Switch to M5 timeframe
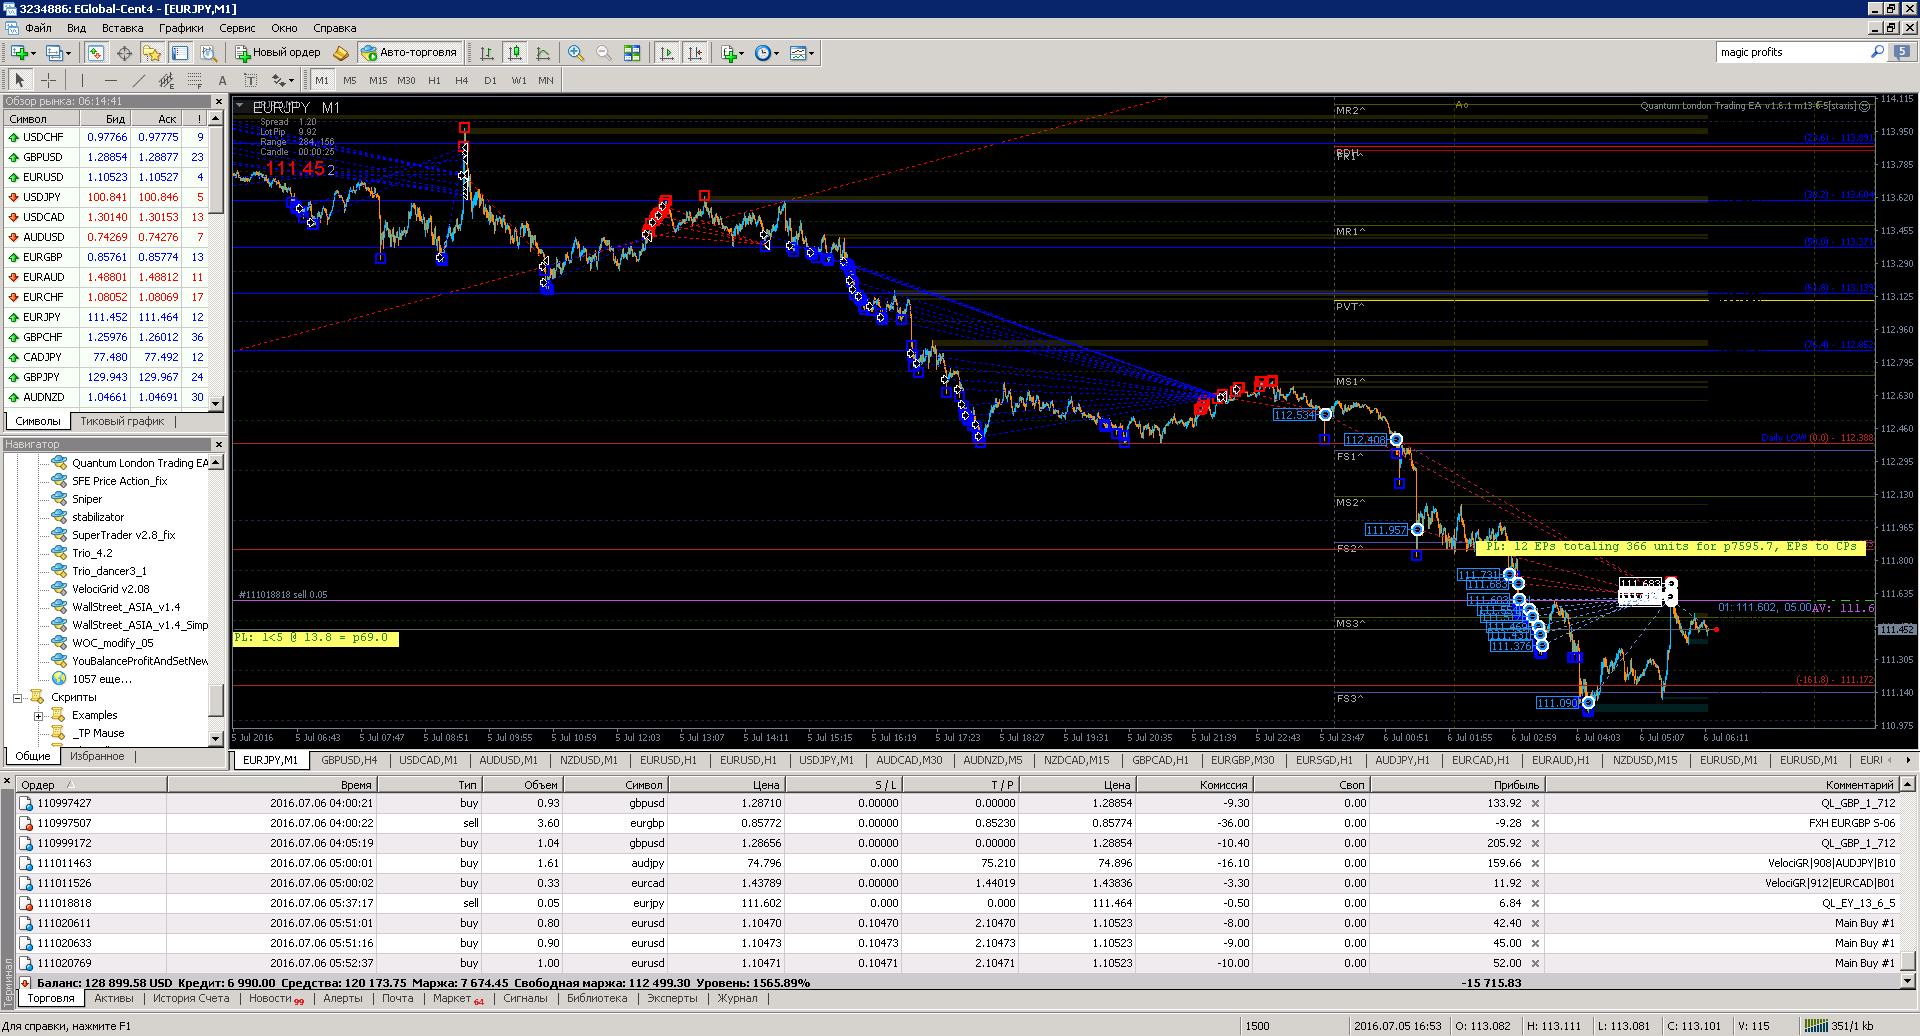Screen dimensions: 1920x1036 click(x=349, y=80)
